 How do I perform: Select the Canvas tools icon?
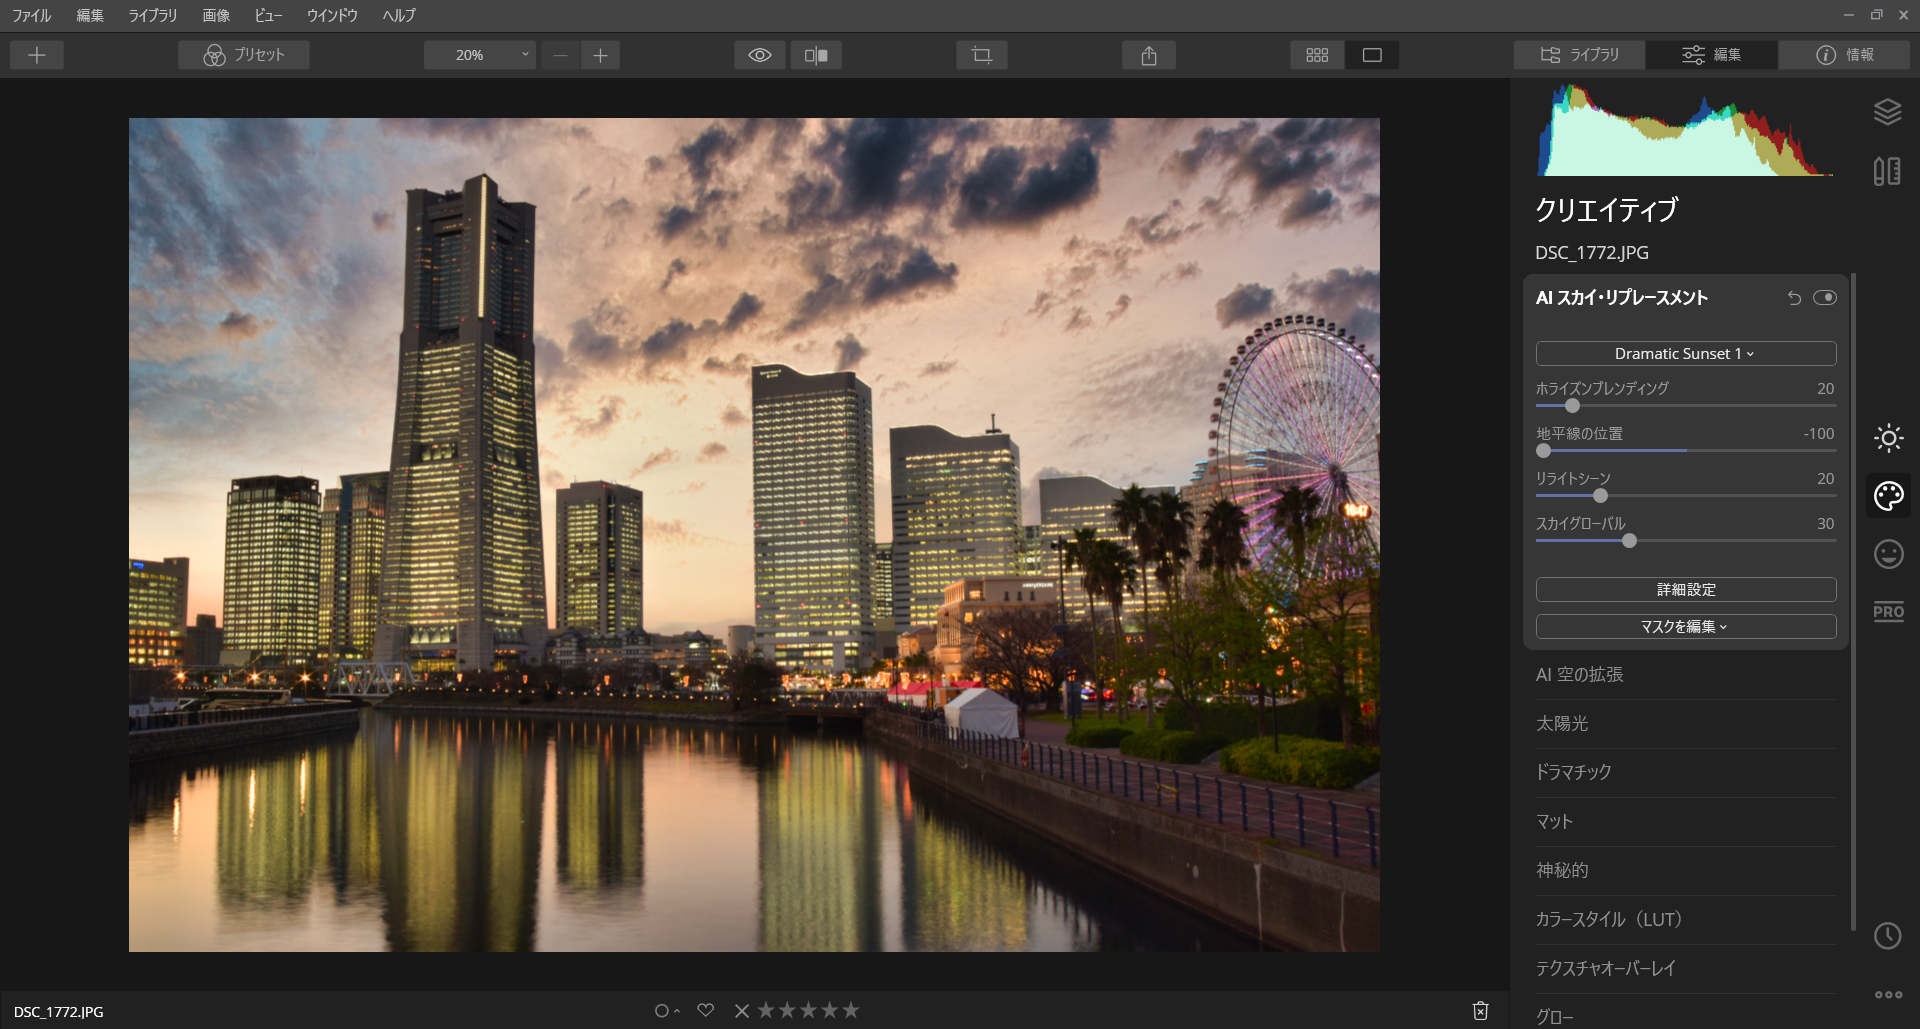click(1887, 171)
